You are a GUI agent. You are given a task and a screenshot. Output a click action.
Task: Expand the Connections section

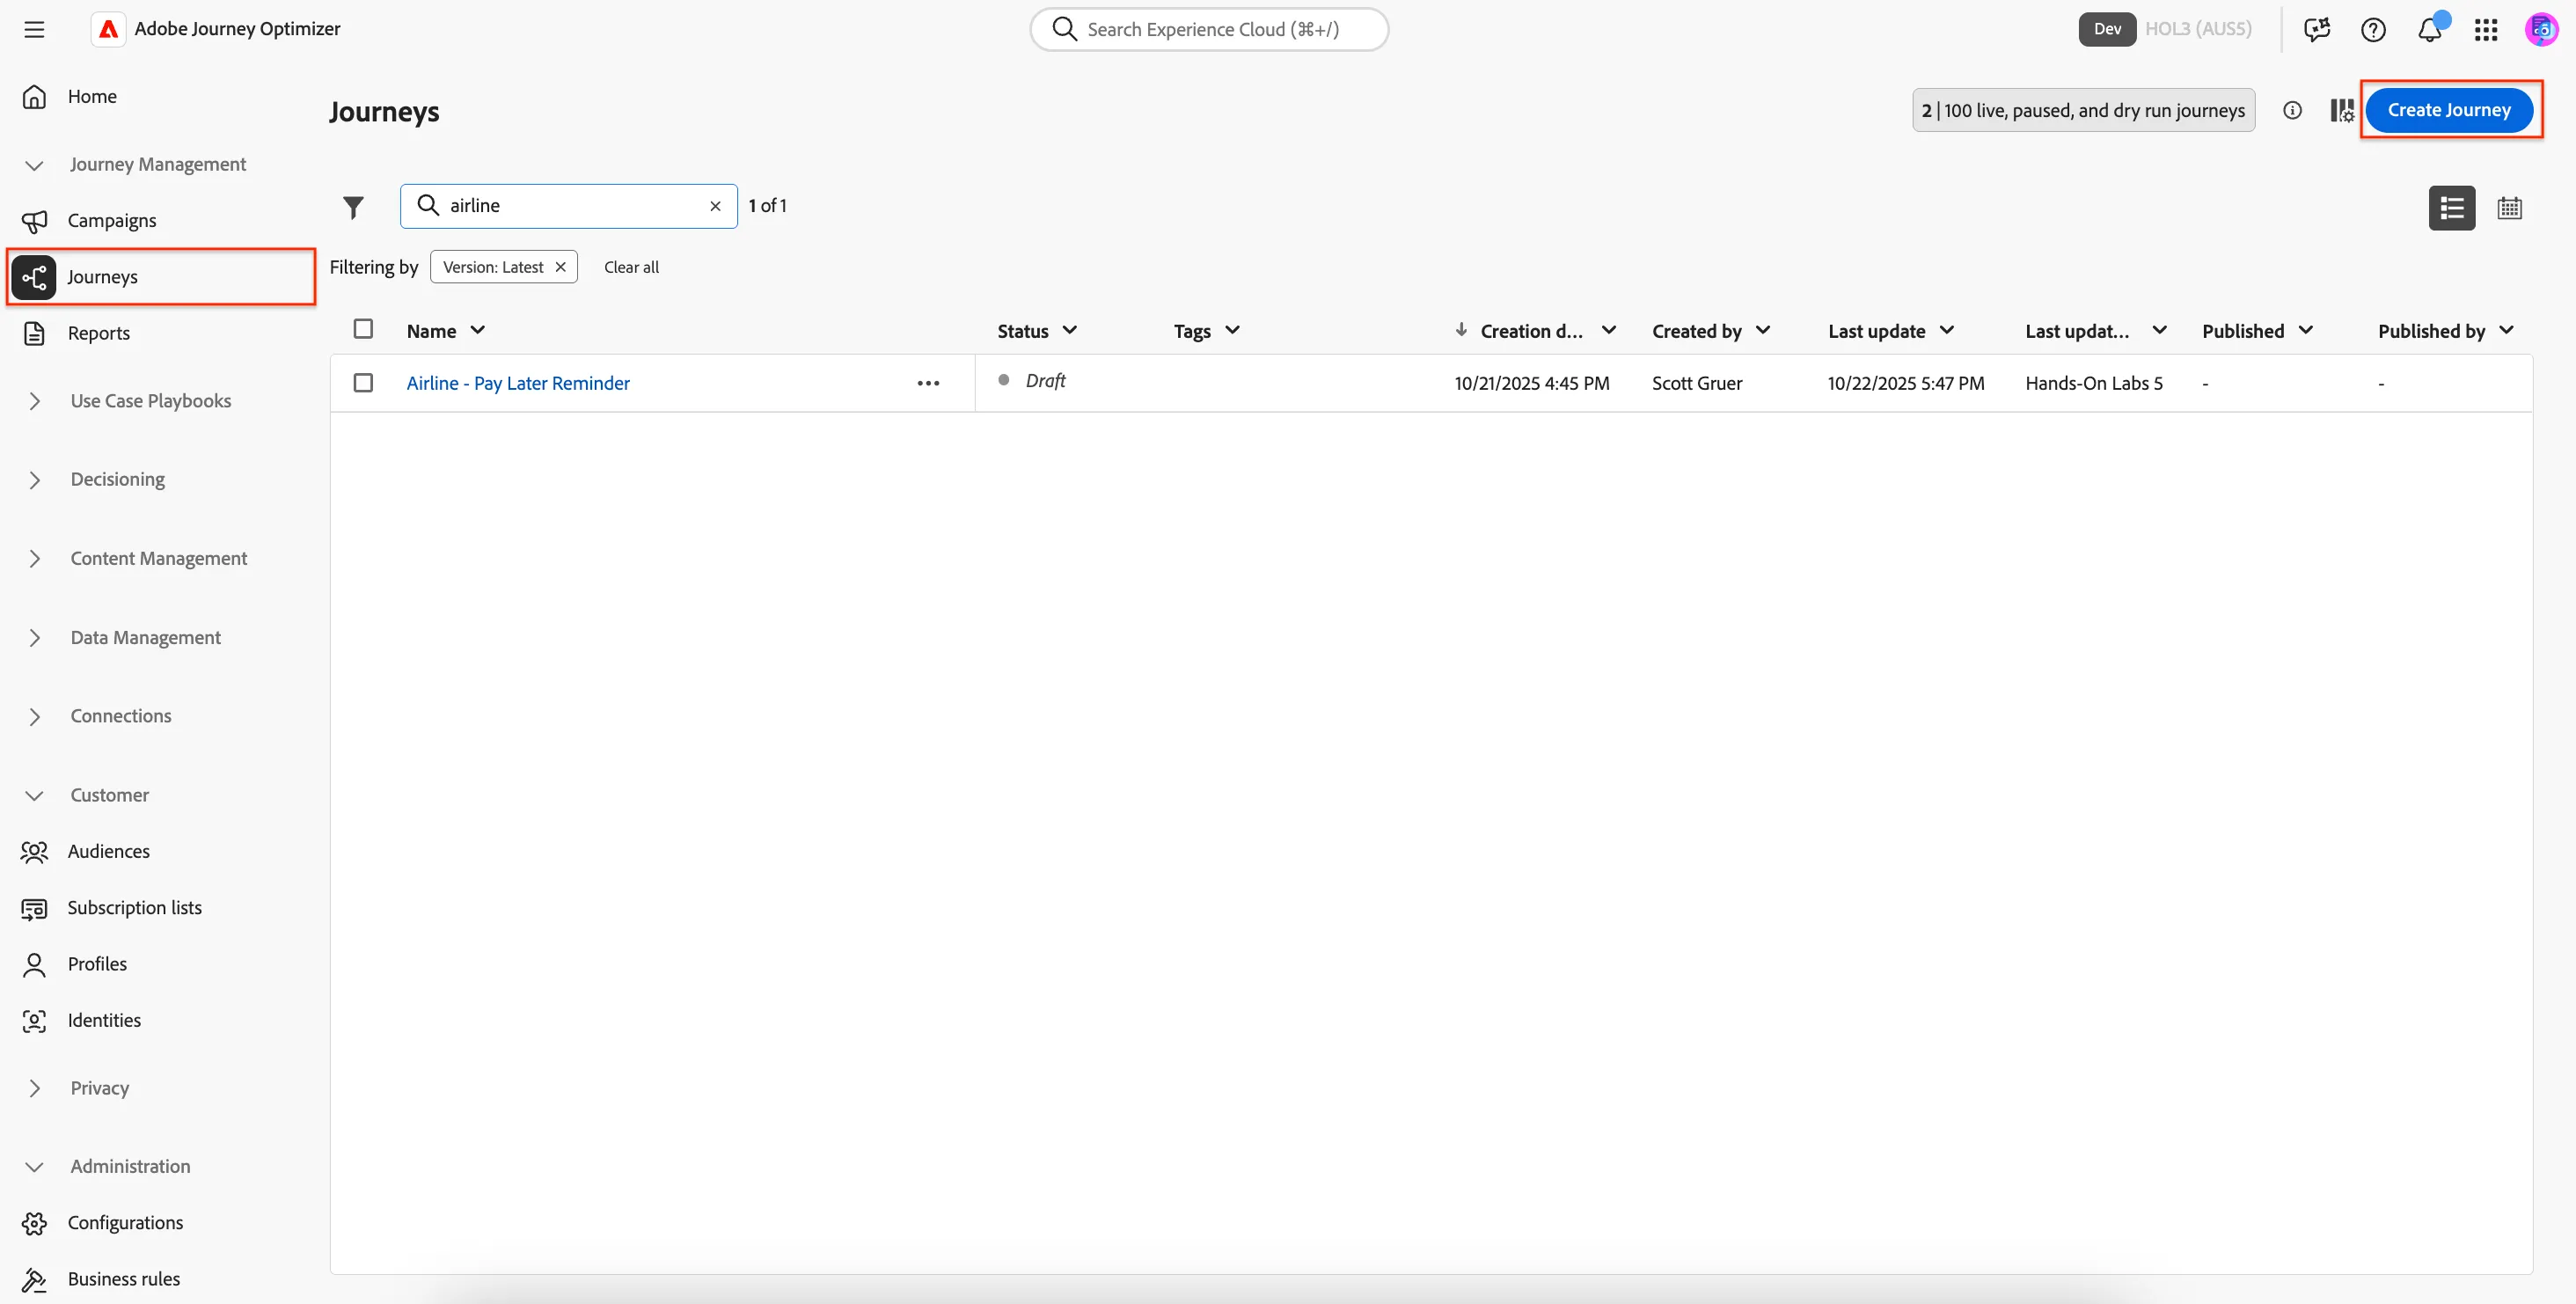click(34, 716)
